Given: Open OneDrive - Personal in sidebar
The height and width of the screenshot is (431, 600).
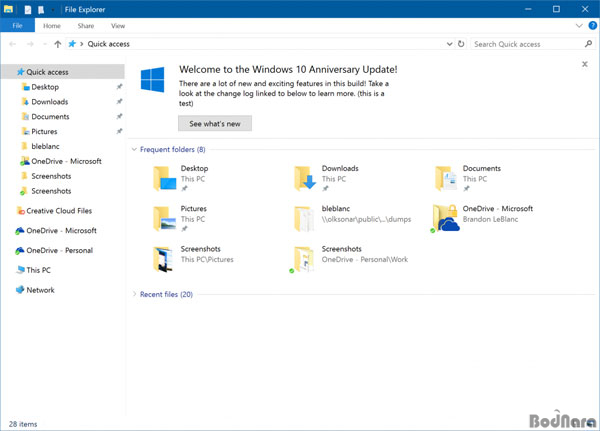Looking at the screenshot, I should [x=59, y=250].
